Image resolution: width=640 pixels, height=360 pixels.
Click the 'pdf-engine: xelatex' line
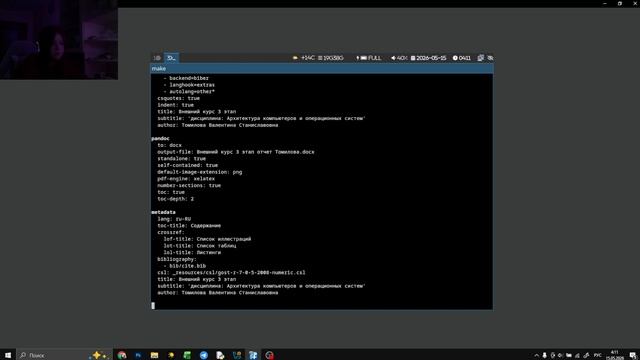[x=186, y=179]
